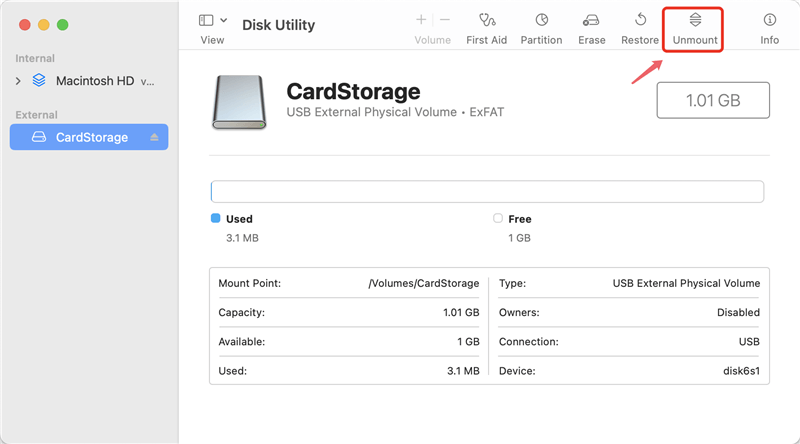Click the 1.01 GB size box
Viewport: 800px width, 444px height.
[x=713, y=100]
